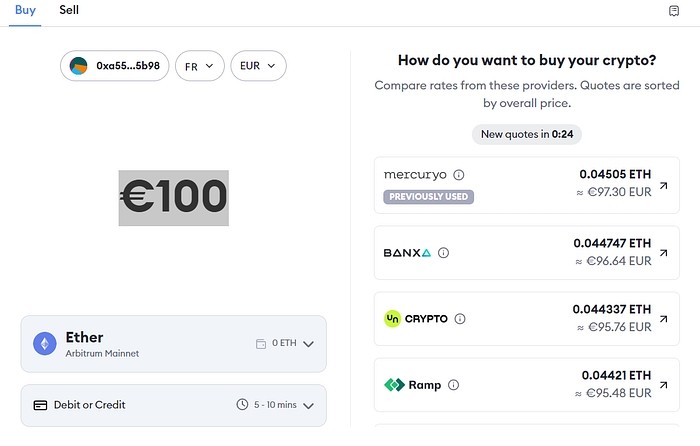This screenshot has height=446, width=700.
Task: Click the Ether token logo icon
Action: click(44, 344)
